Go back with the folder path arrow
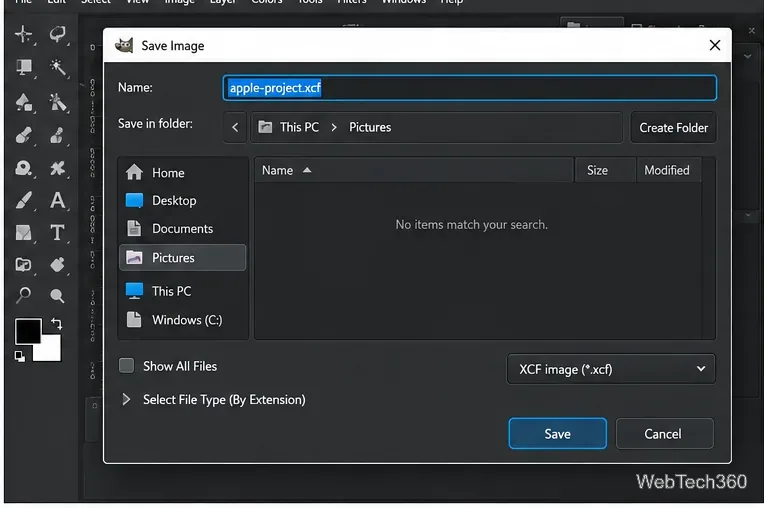 pyautogui.click(x=235, y=127)
